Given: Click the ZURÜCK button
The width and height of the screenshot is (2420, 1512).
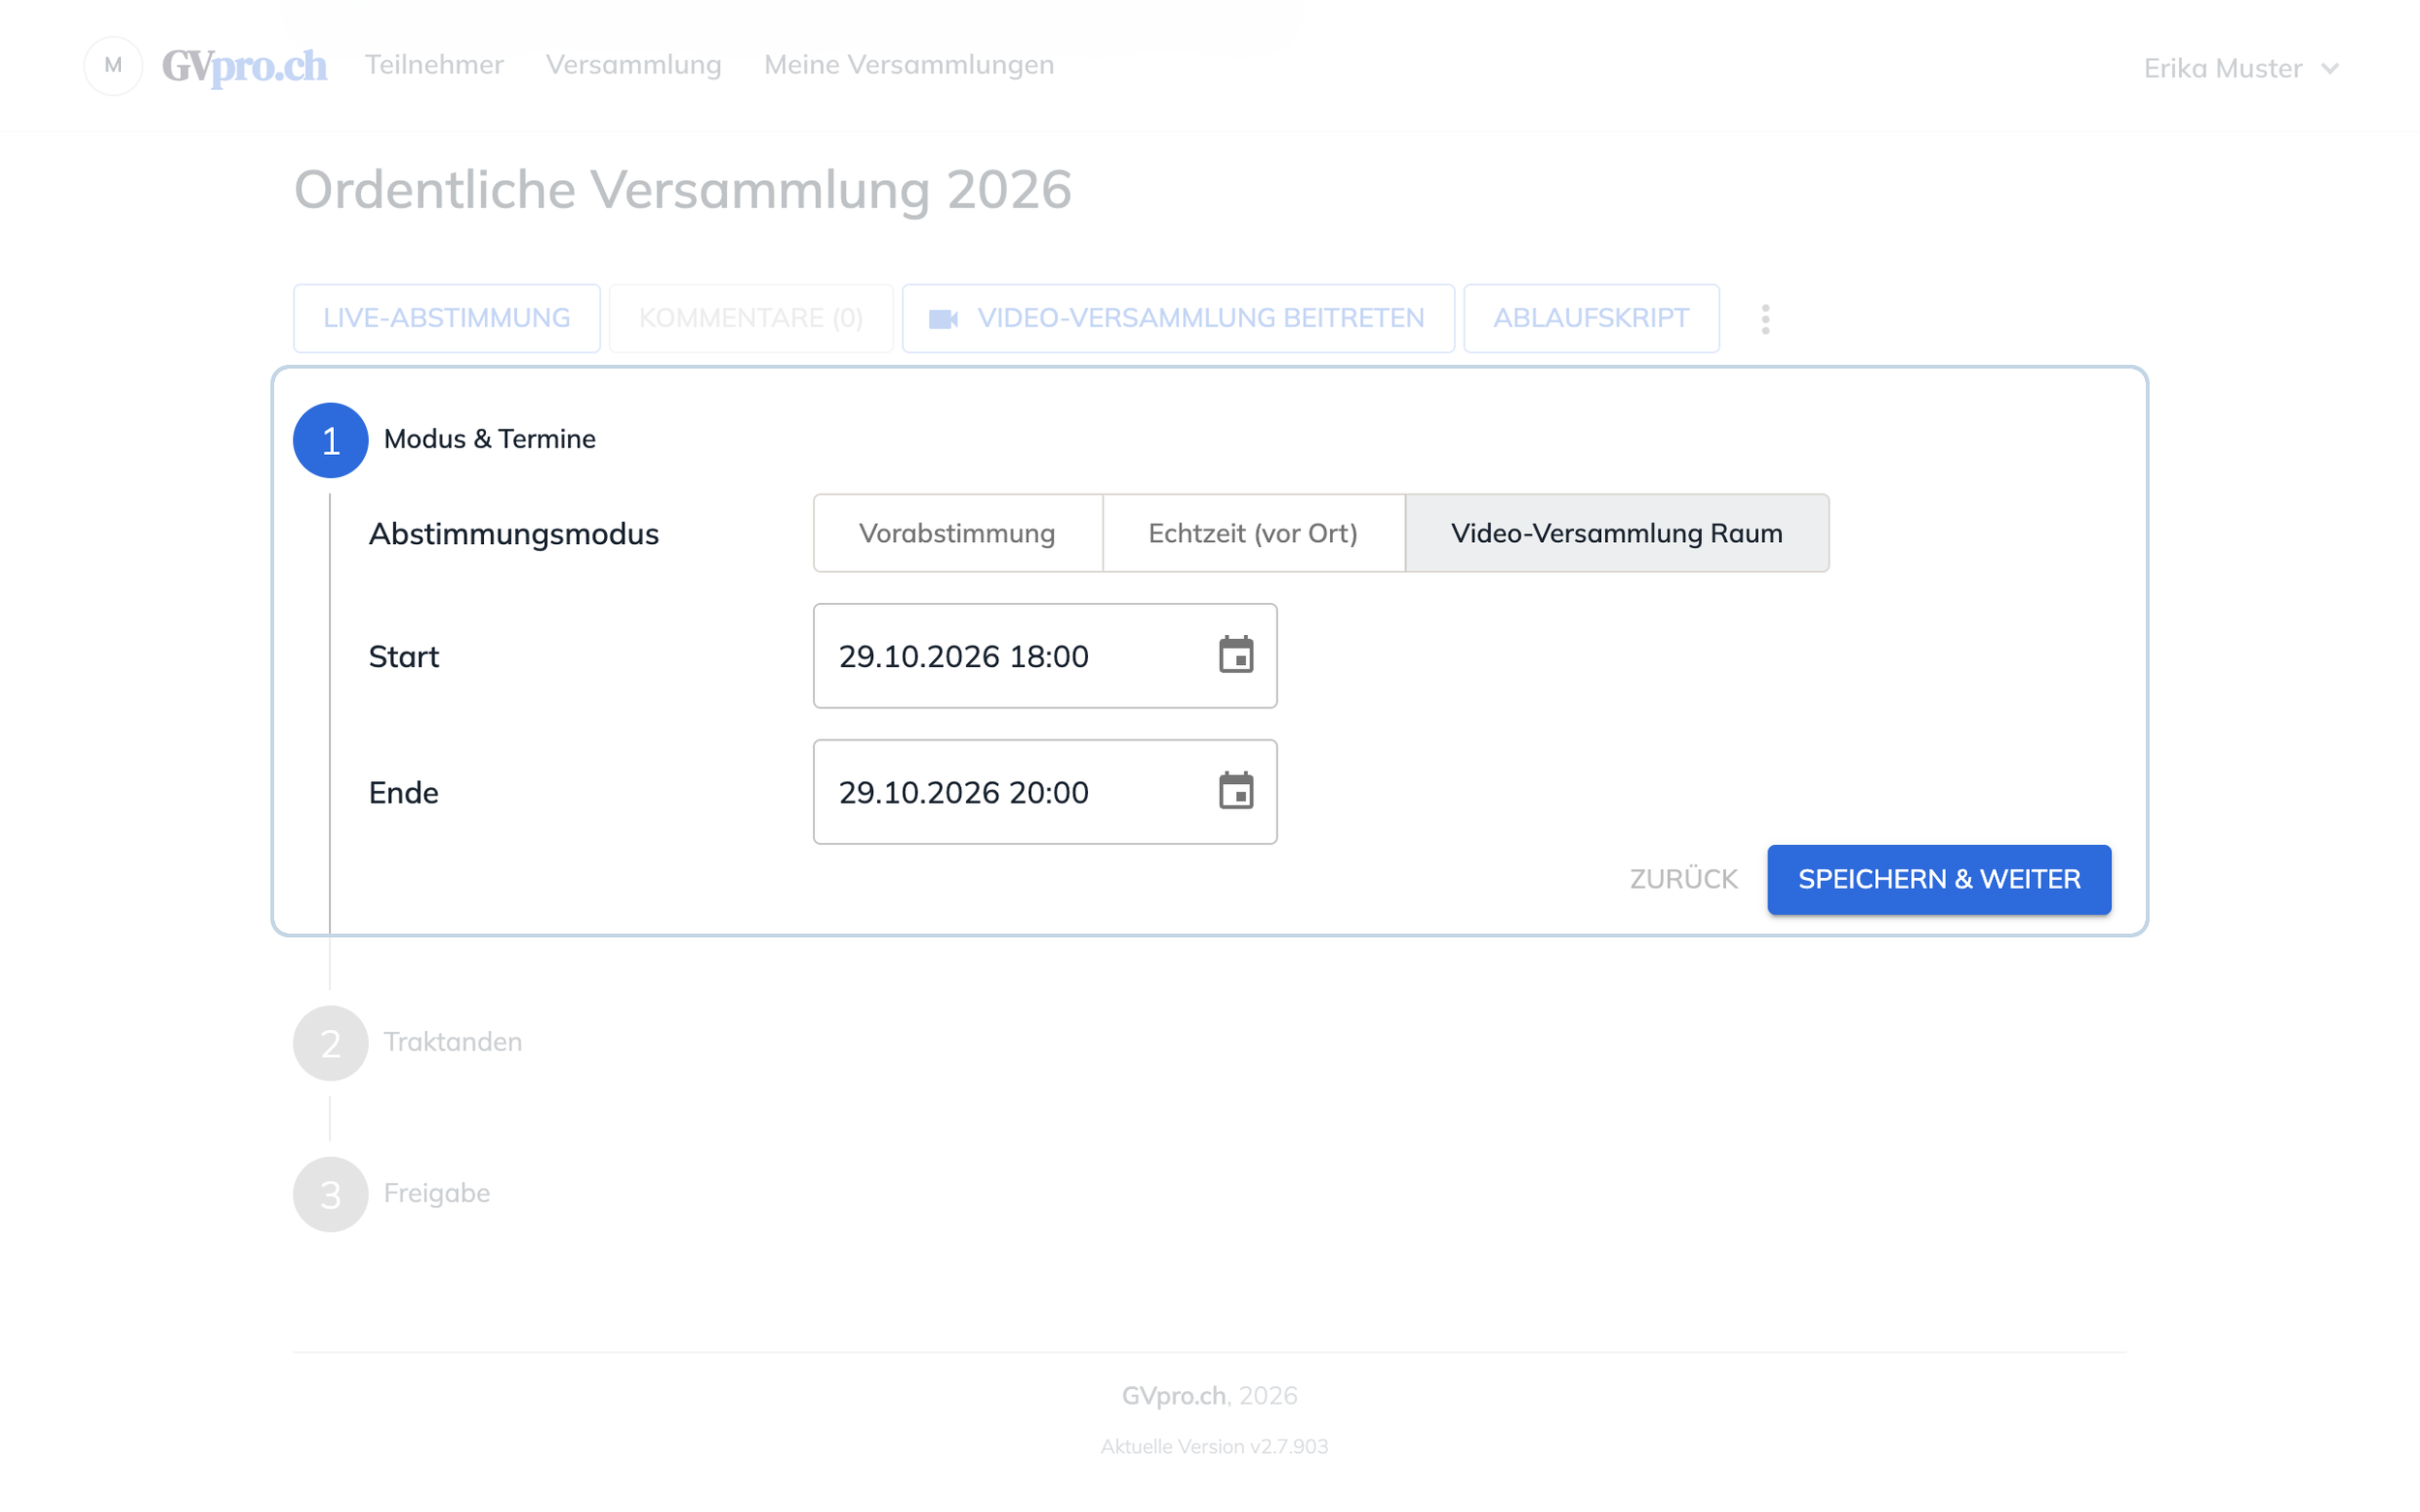Looking at the screenshot, I should click(1684, 879).
